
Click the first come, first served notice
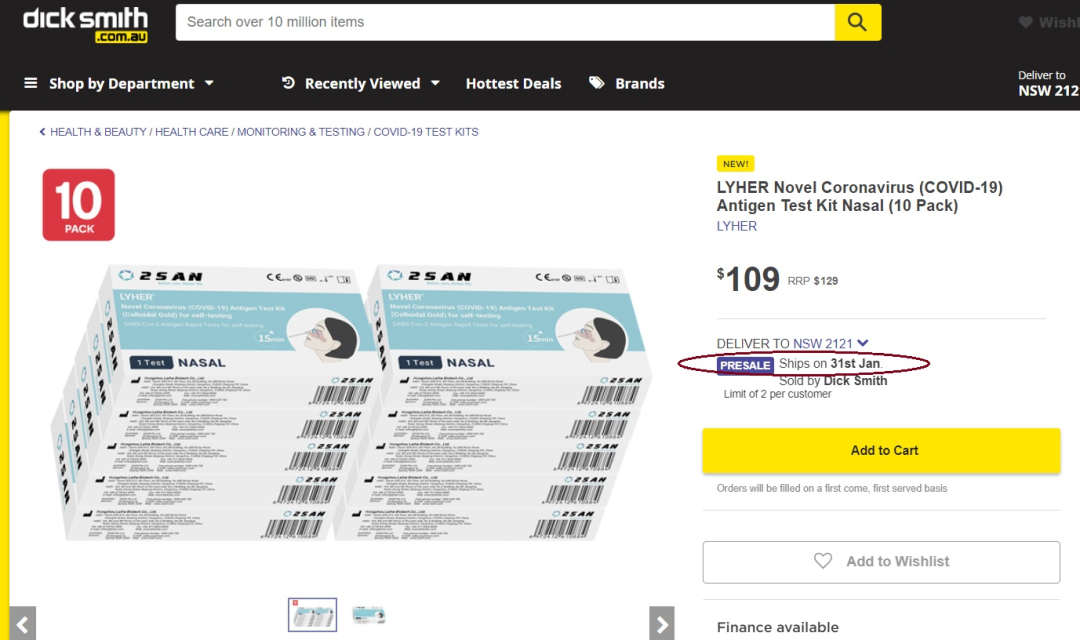tap(831, 488)
